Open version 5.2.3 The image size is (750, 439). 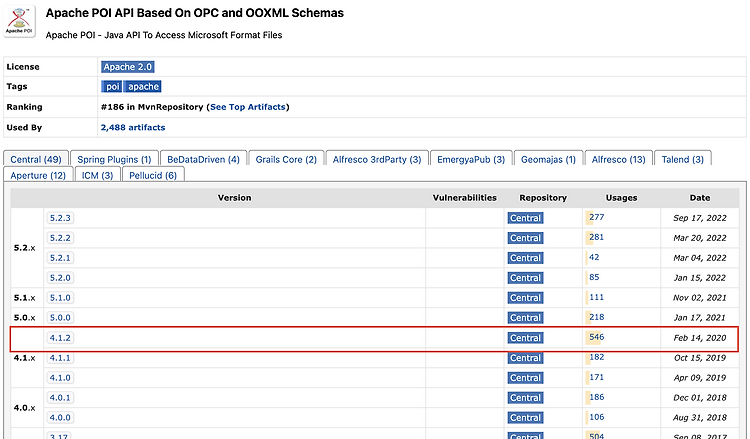(60, 218)
